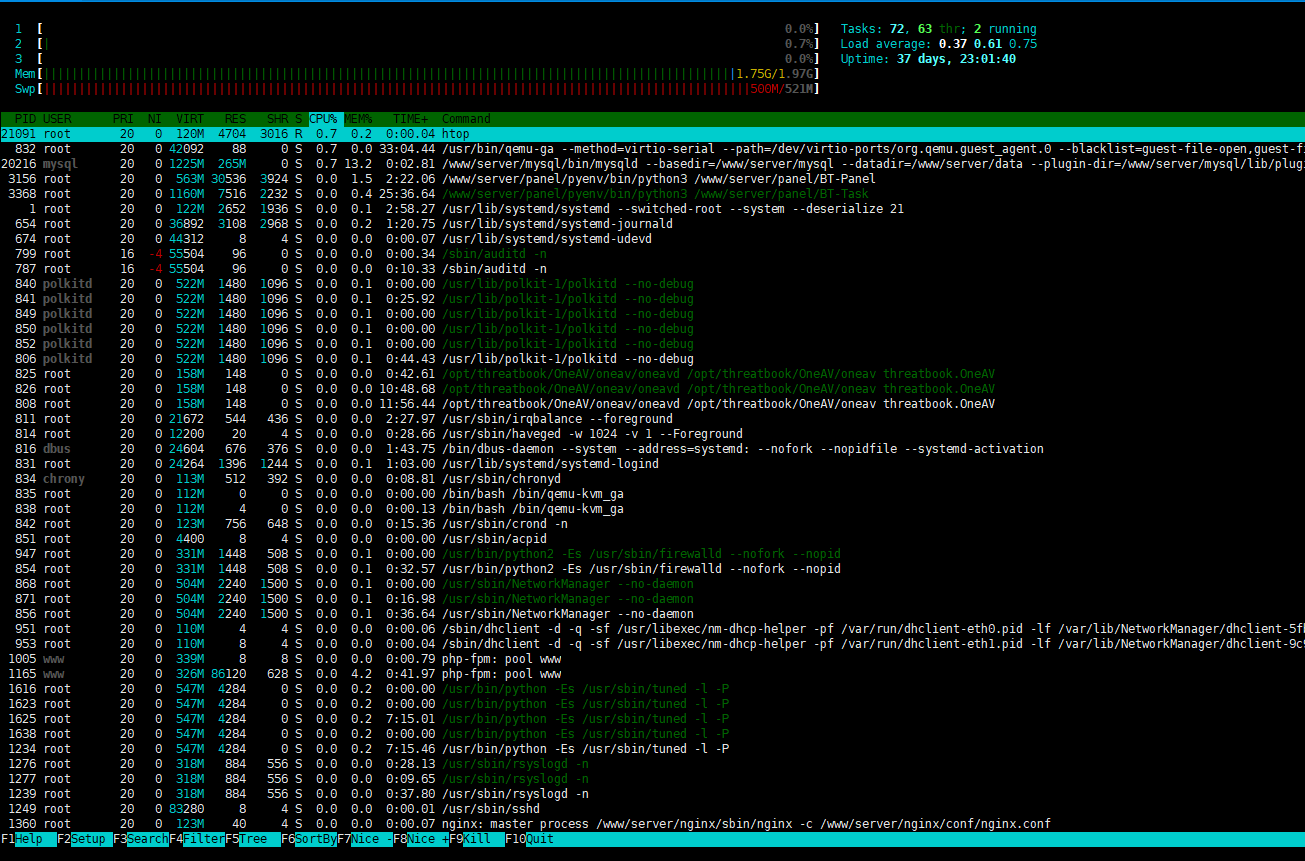Select the systemd-journald process row
This screenshot has height=861, width=1305.
pos(652,224)
